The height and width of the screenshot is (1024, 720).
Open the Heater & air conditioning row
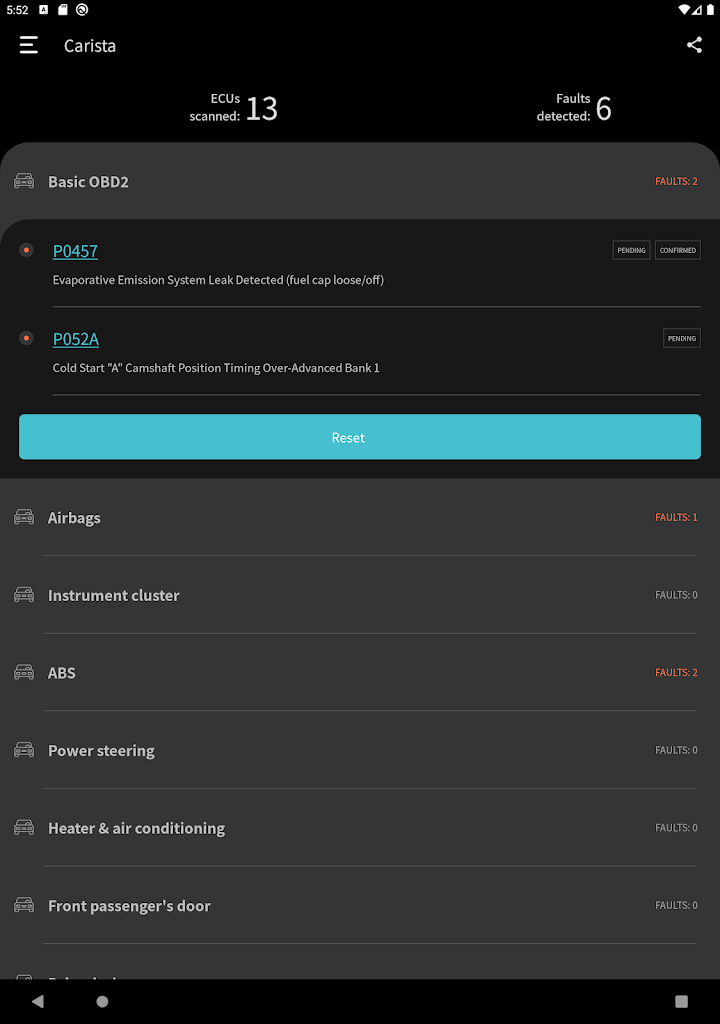(360, 827)
